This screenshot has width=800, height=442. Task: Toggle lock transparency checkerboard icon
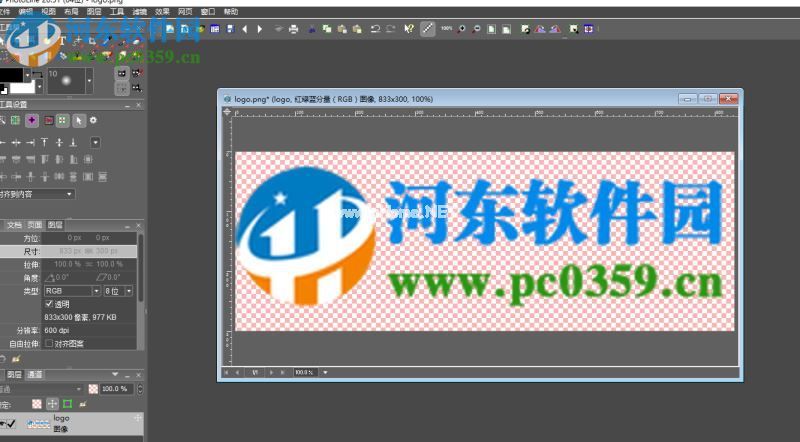pyautogui.click(x=37, y=404)
